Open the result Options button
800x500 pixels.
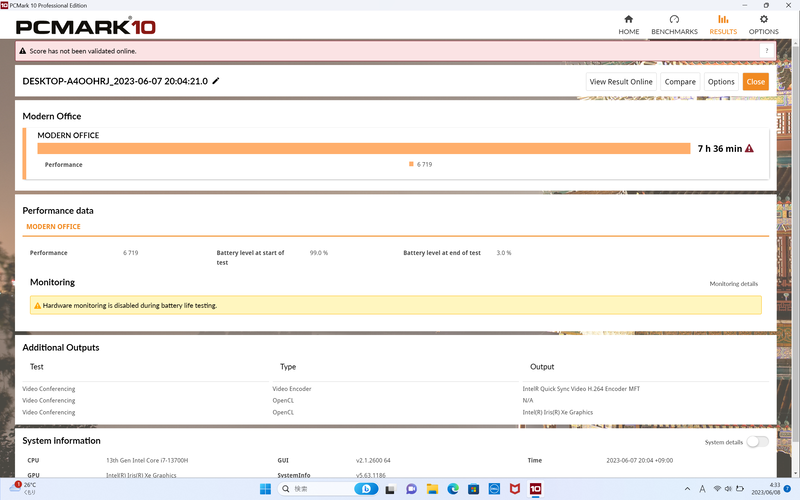tap(721, 82)
